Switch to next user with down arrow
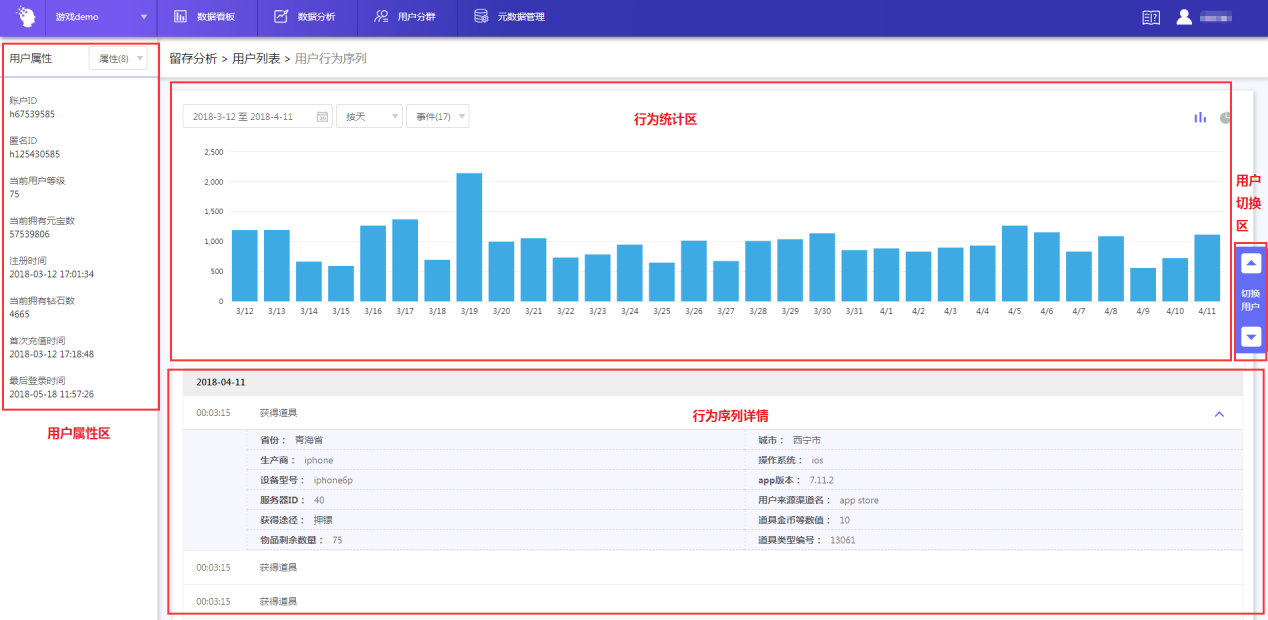This screenshot has width=1268, height=620. 1251,337
